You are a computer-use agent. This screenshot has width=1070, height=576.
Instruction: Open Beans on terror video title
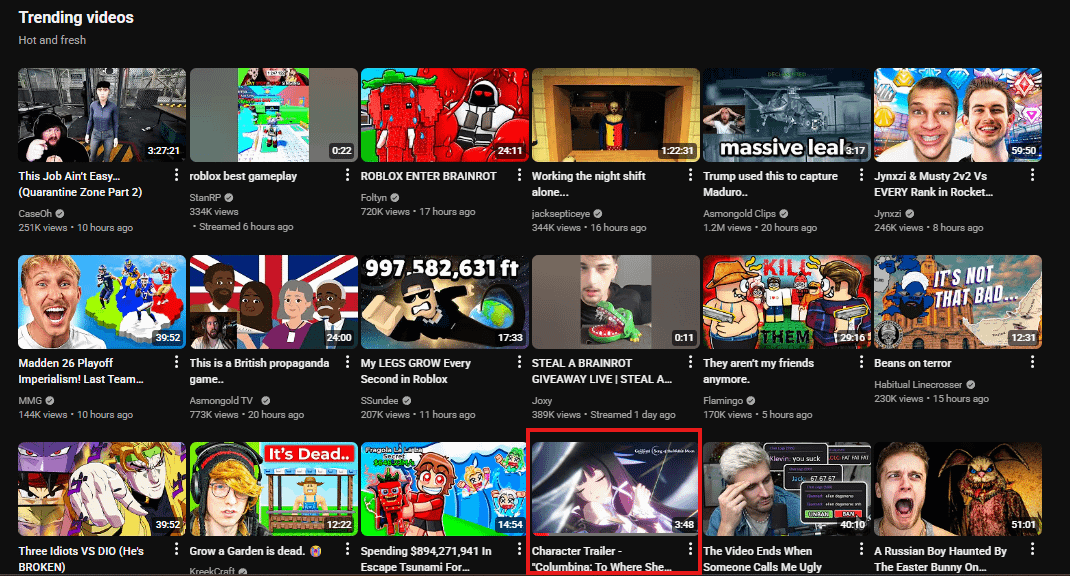pos(912,363)
